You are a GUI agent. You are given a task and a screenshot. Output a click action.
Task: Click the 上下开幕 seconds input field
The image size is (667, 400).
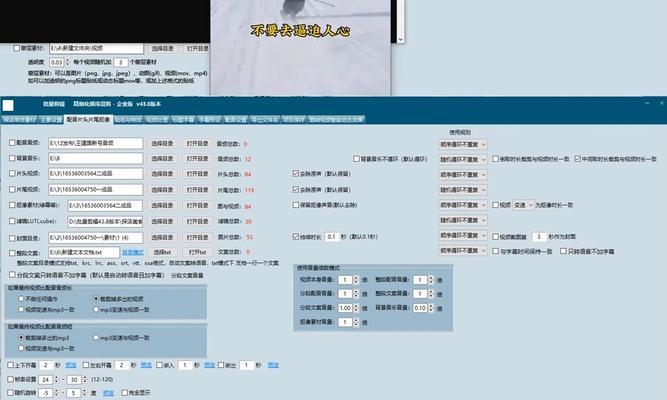tap(46, 365)
